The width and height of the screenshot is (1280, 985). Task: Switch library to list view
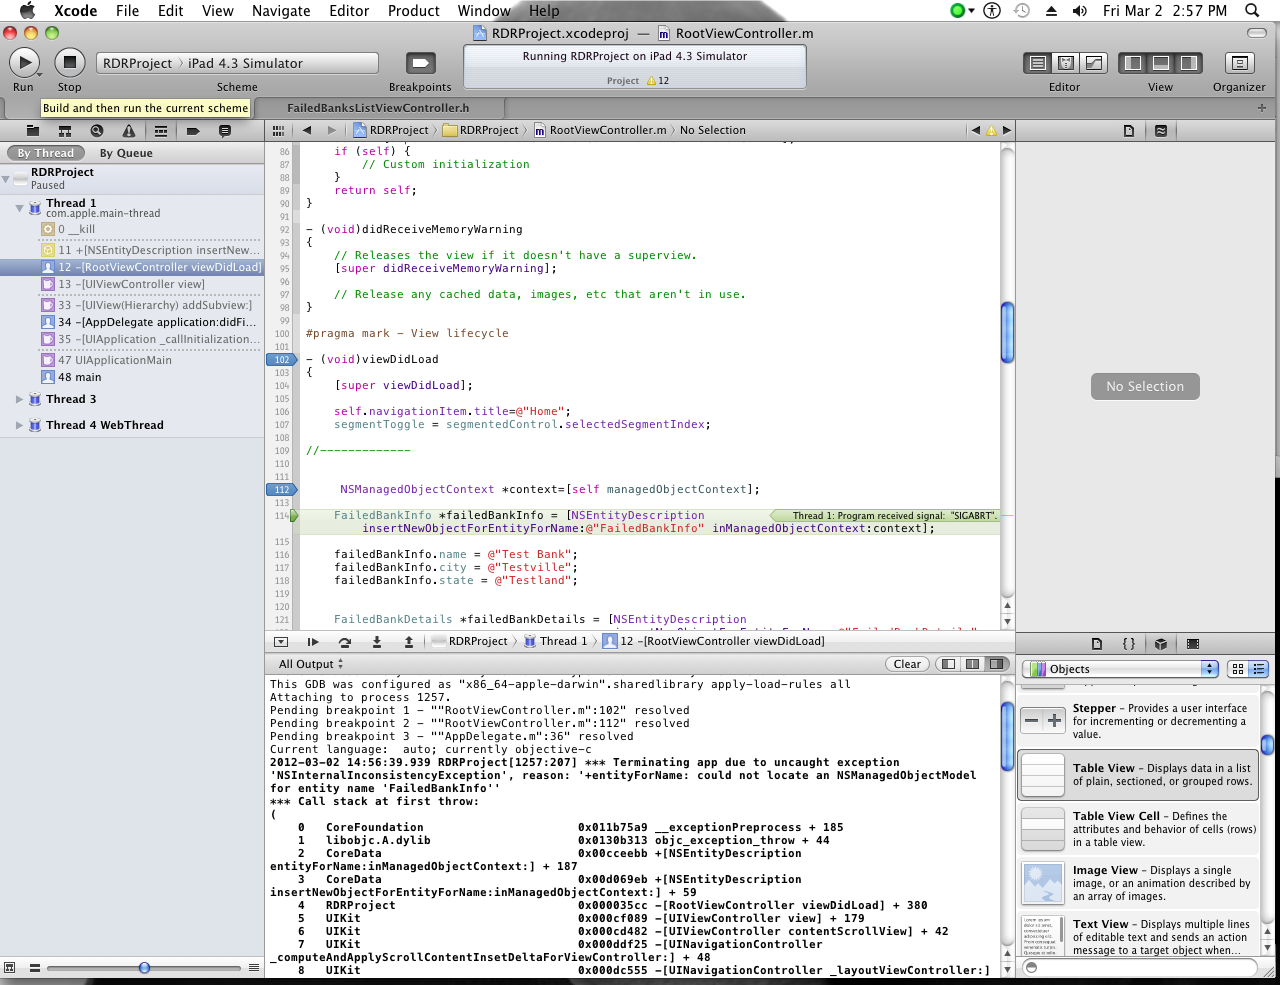[1259, 669]
